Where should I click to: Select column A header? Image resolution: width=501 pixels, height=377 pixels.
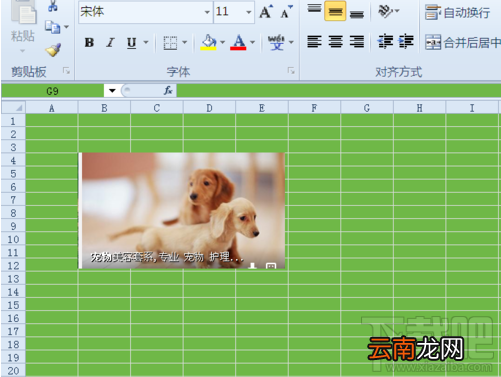coord(52,108)
